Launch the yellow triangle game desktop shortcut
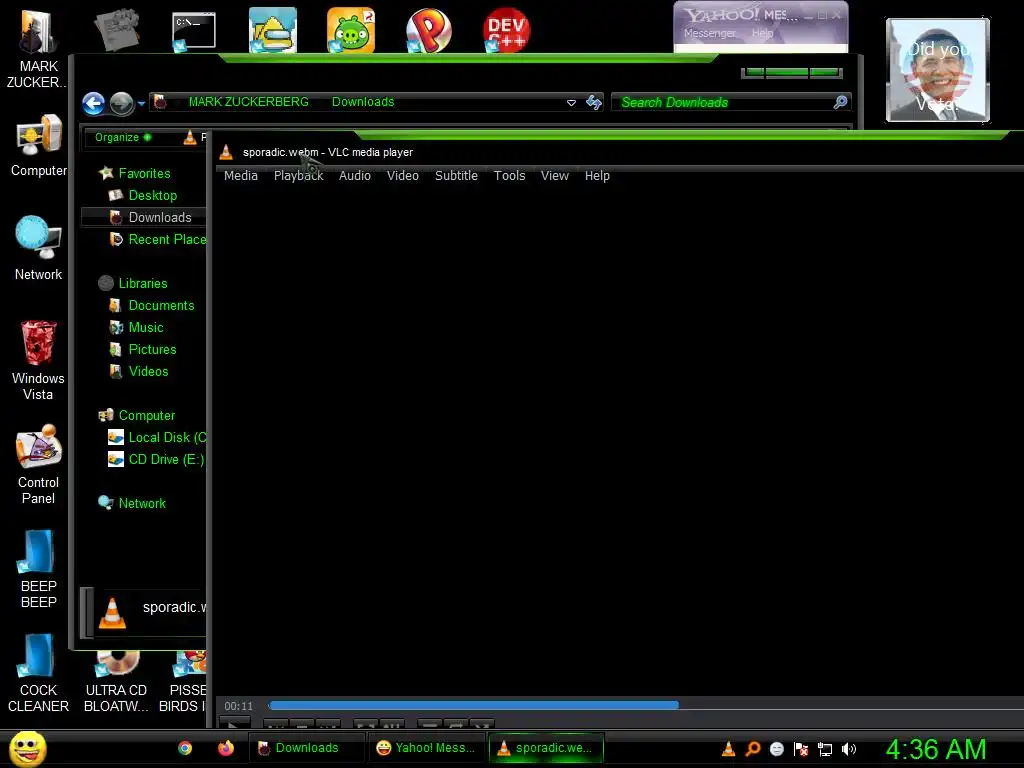The image size is (1024, 768). pos(272,30)
